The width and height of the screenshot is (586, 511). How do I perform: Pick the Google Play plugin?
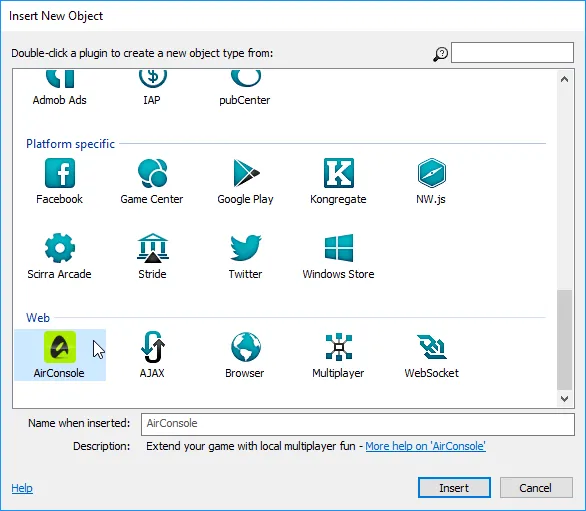coord(245,182)
